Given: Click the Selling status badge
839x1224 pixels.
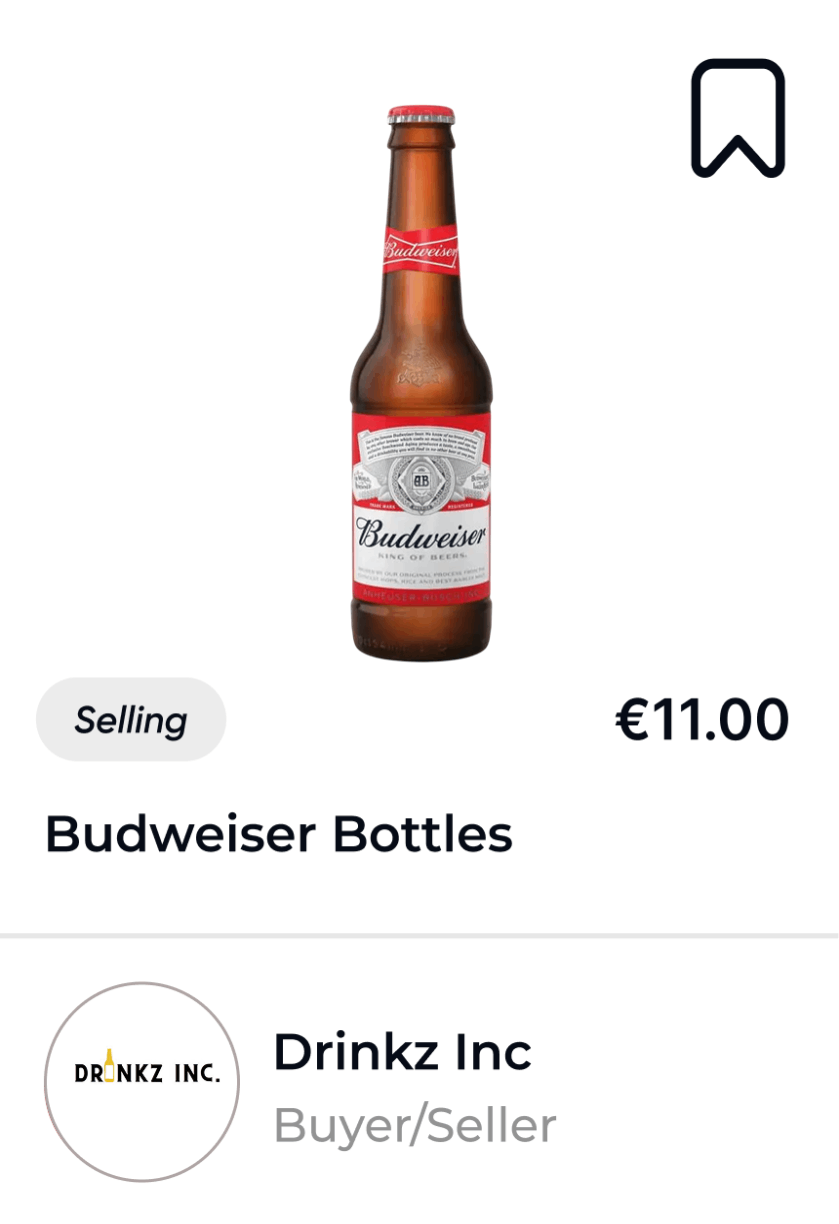Looking at the screenshot, I should tap(131, 720).
